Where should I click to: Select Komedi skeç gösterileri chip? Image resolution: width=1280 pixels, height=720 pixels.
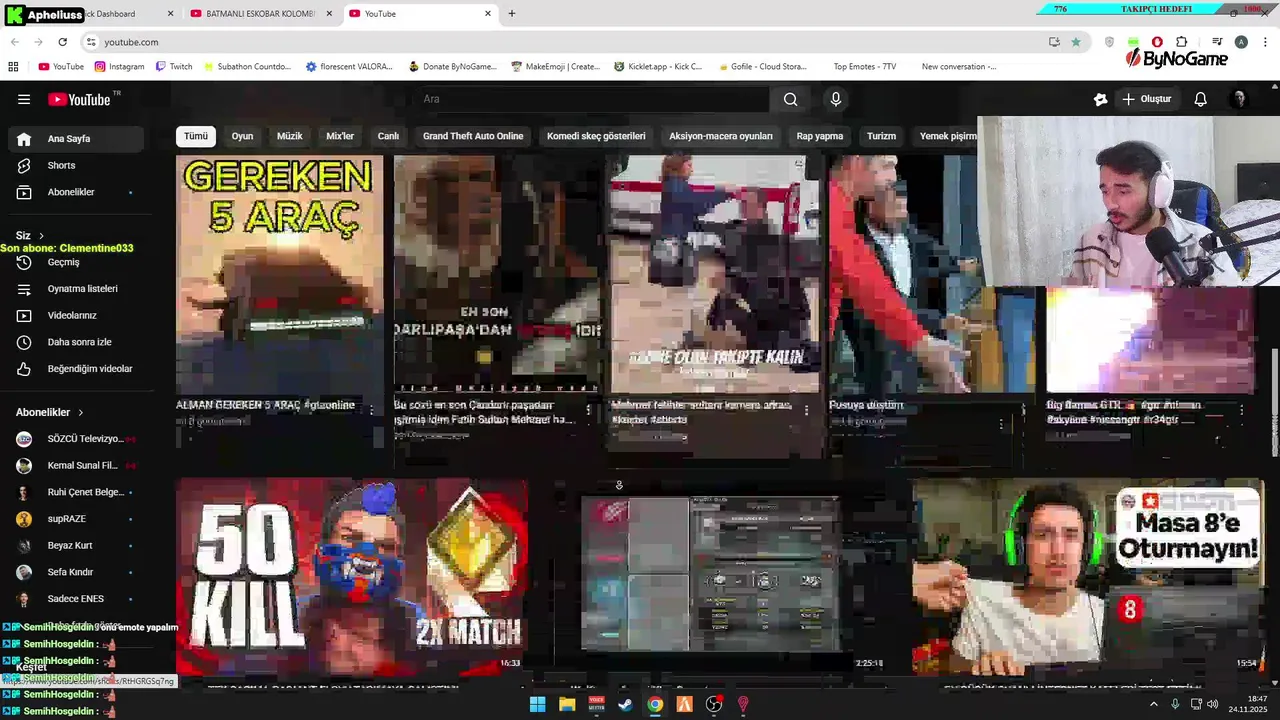pyautogui.click(x=596, y=136)
